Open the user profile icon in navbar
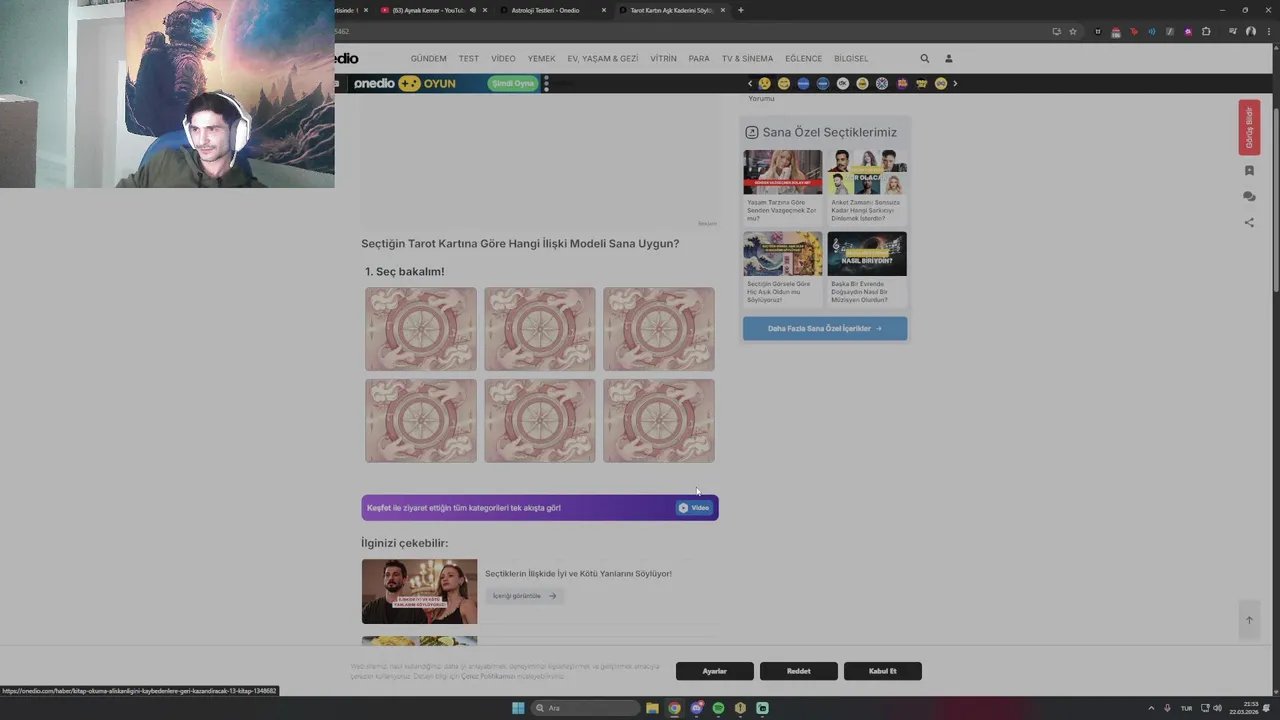Viewport: 1280px width, 720px height. (949, 59)
